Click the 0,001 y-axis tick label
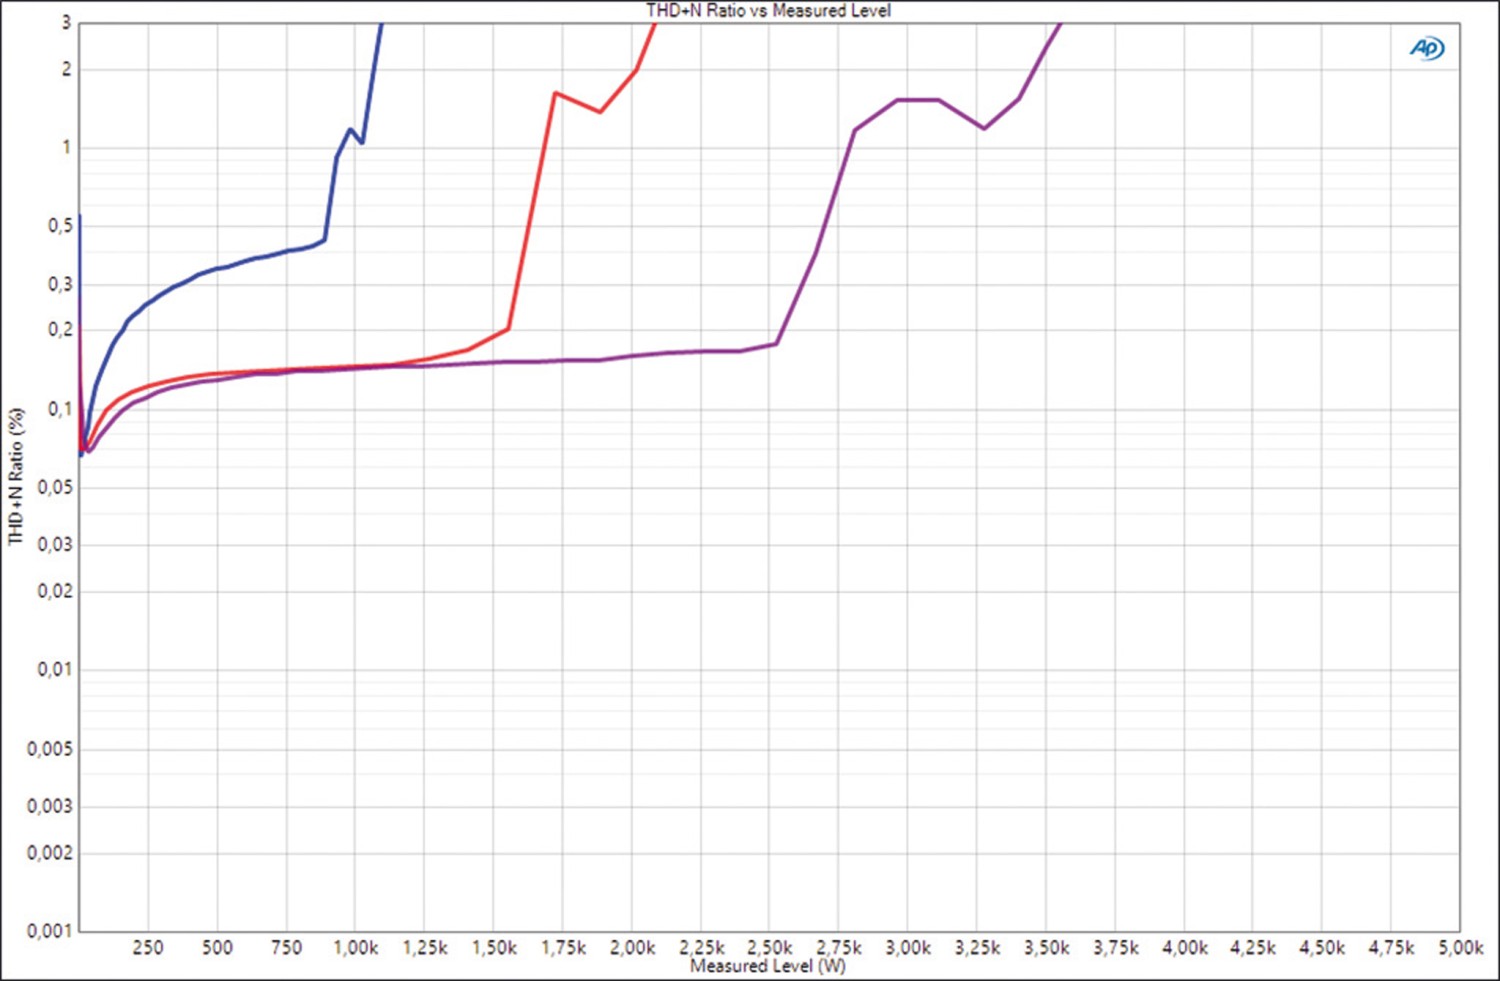1500x981 pixels. click(49, 931)
